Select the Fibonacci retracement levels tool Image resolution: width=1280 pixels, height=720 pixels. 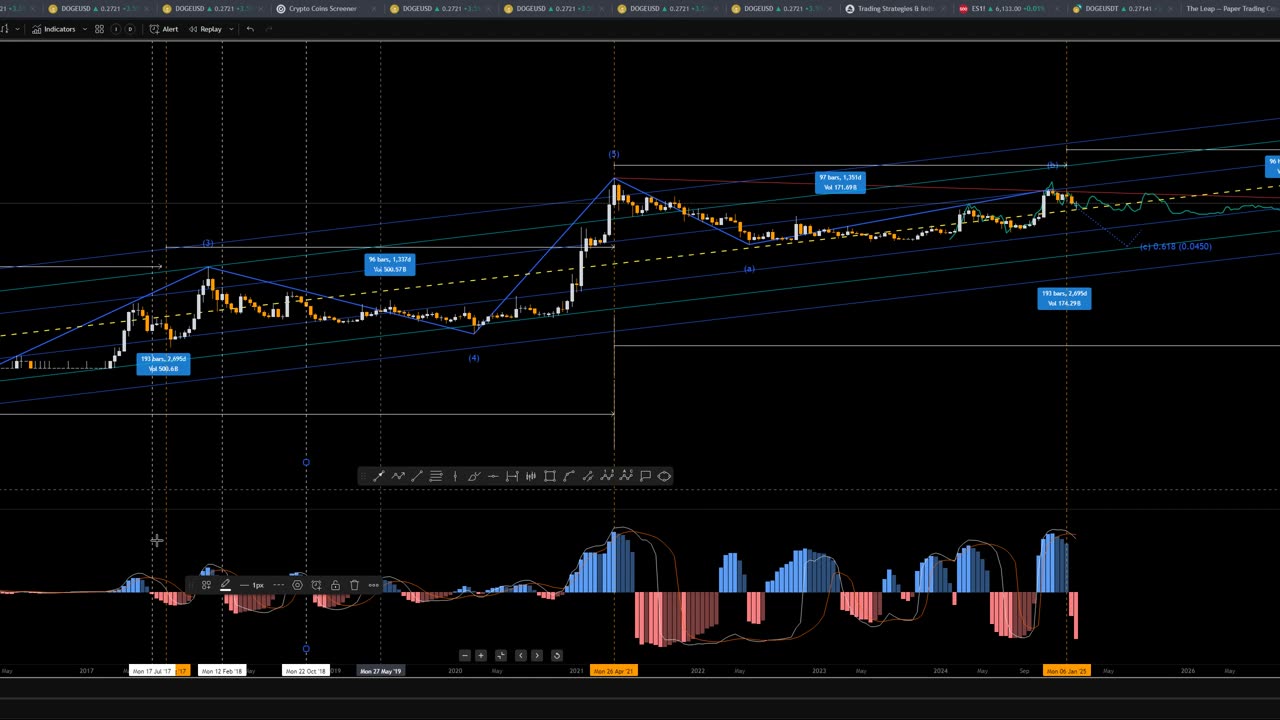(x=436, y=476)
